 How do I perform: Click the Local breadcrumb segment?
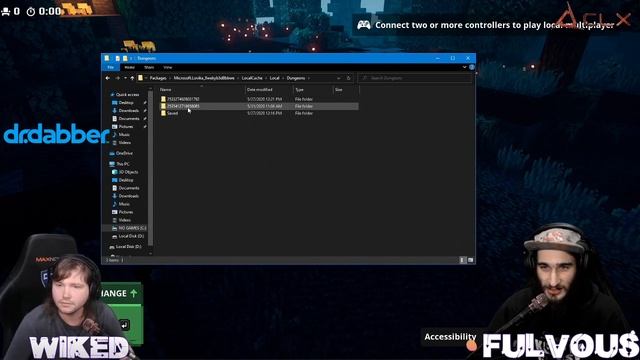pos(274,78)
